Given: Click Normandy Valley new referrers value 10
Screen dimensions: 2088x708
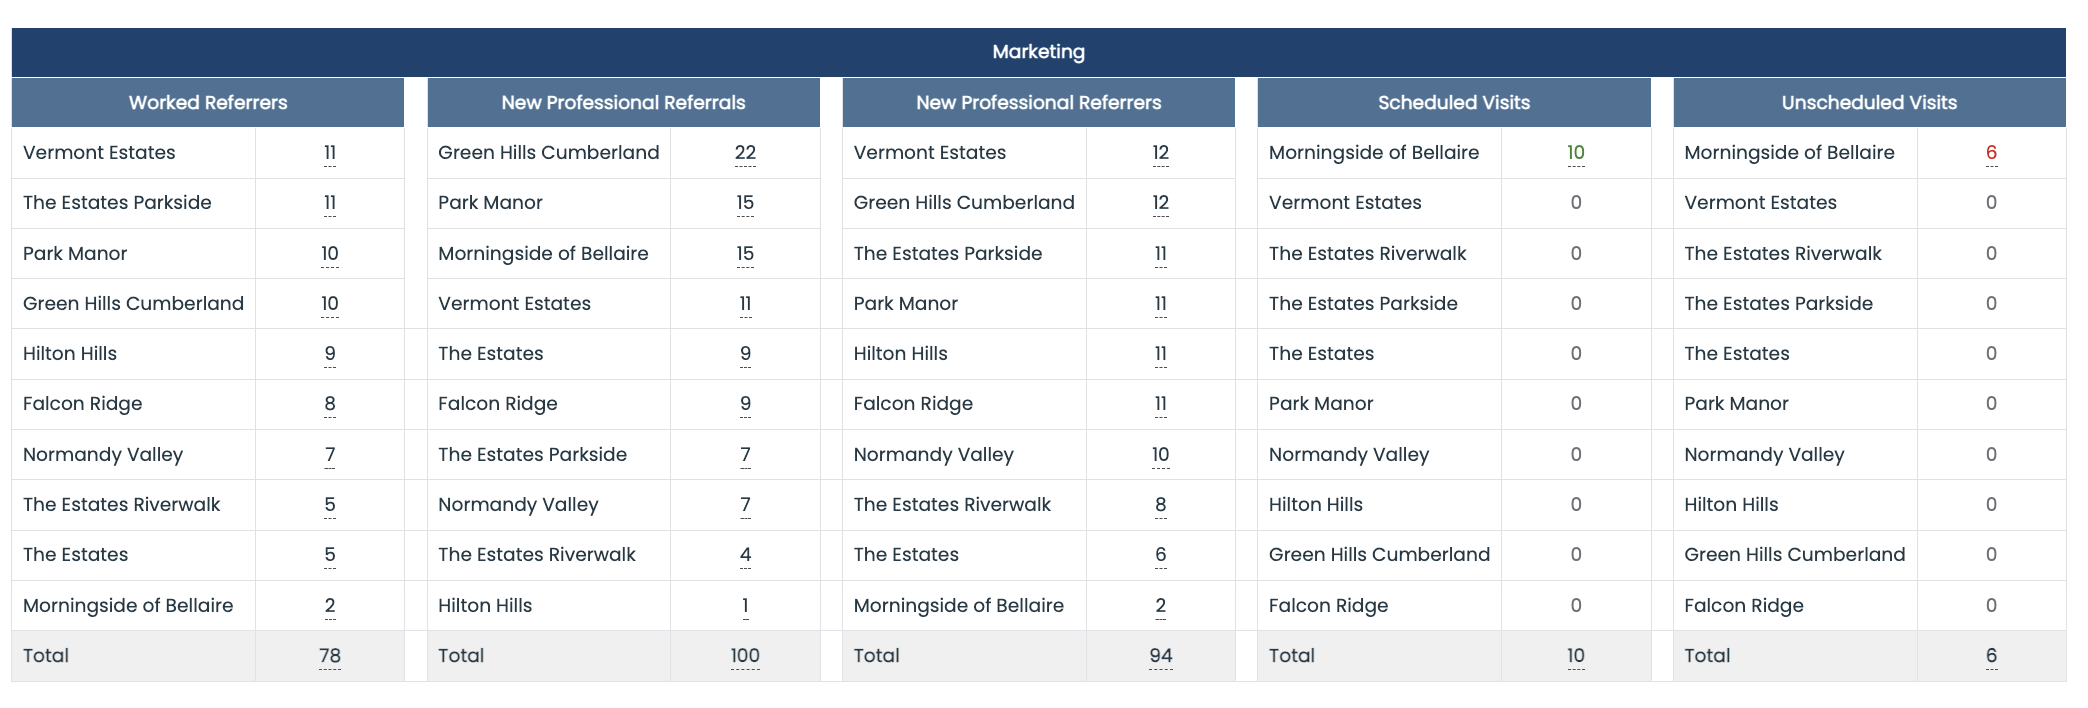Looking at the screenshot, I should tap(1160, 455).
